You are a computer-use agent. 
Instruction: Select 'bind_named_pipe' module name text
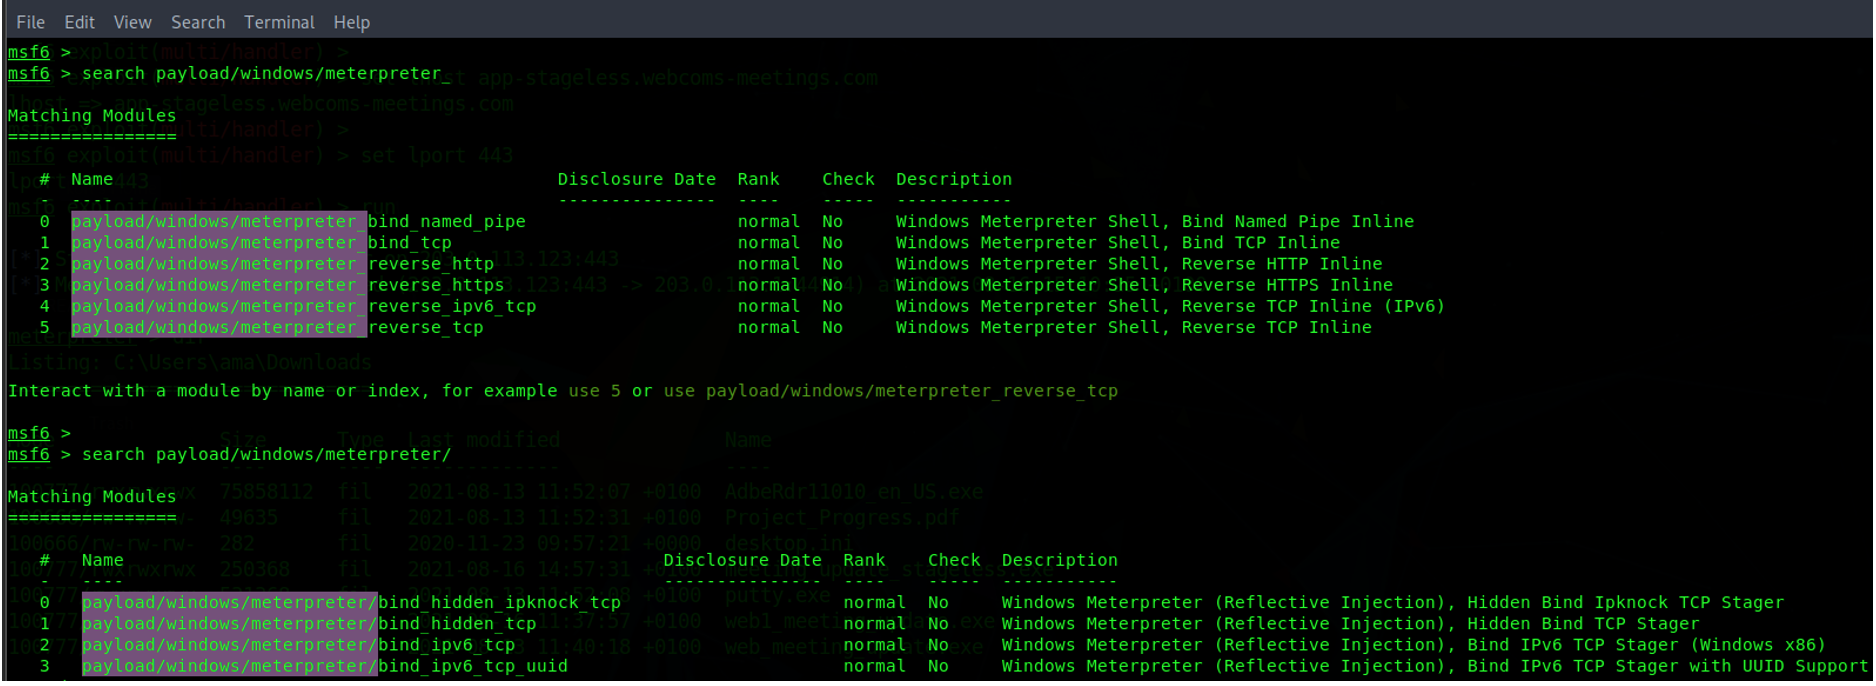(447, 222)
